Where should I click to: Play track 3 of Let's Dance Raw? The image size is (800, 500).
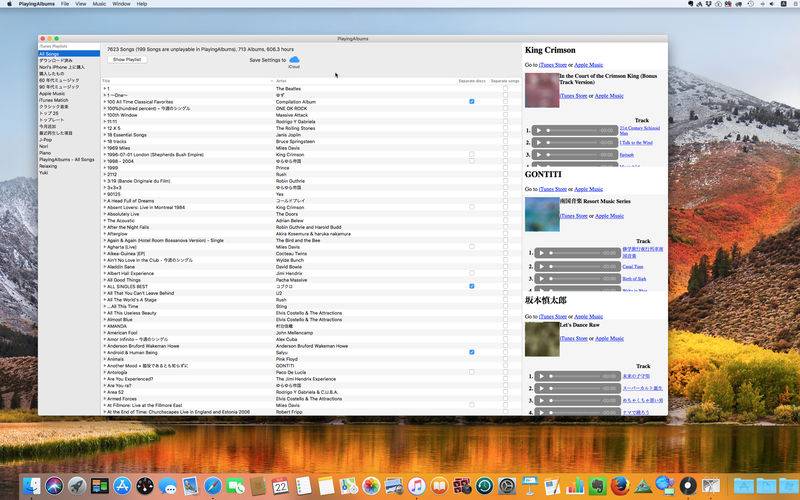[x=541, y=401]
